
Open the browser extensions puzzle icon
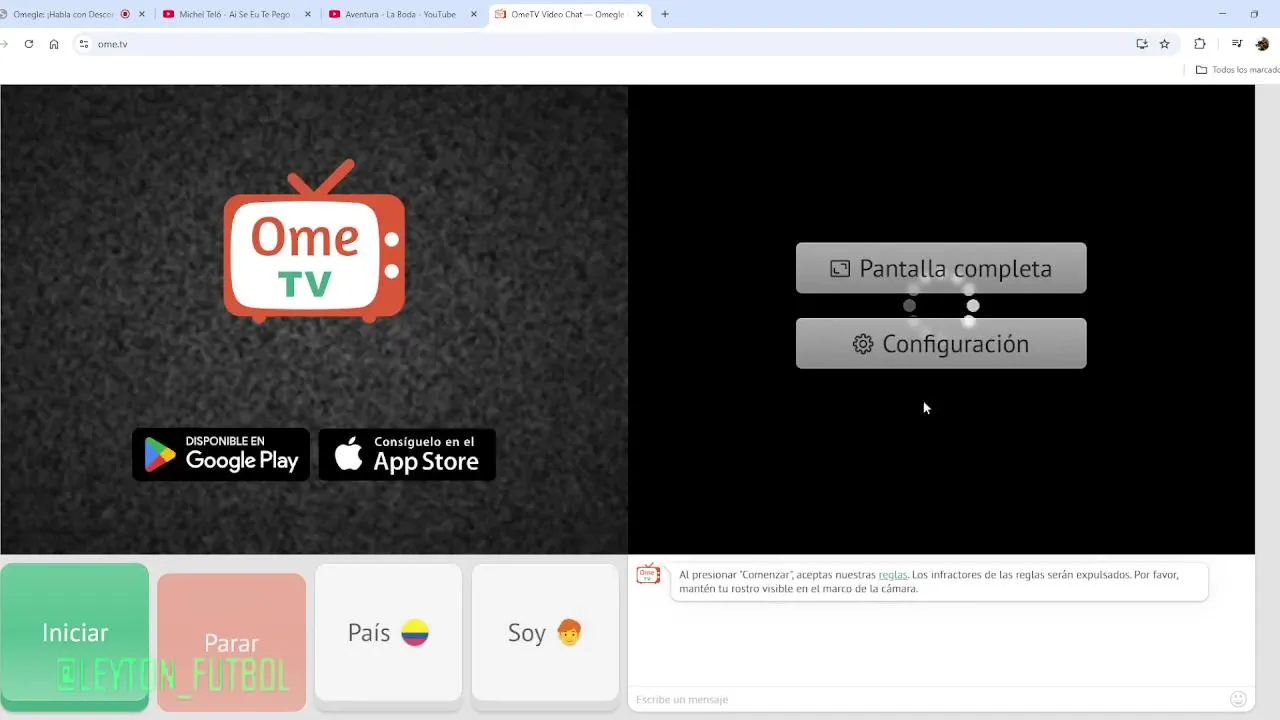[x=1200, y=44]
